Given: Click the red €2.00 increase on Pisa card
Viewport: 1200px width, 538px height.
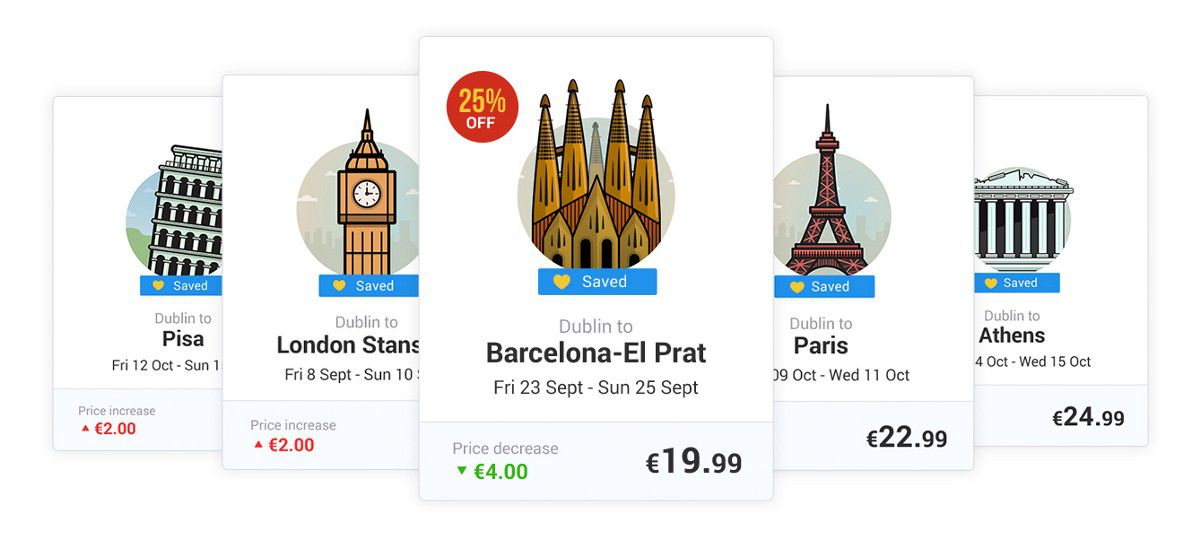Looking at the screenshot, I should click(x=115, y=429).
